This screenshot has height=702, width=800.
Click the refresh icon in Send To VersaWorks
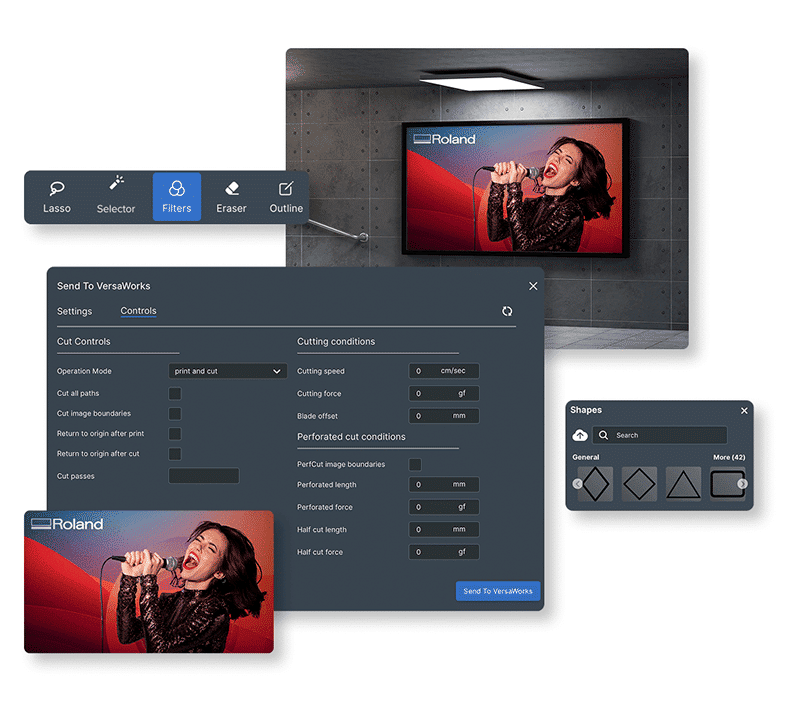click(508, 311)
